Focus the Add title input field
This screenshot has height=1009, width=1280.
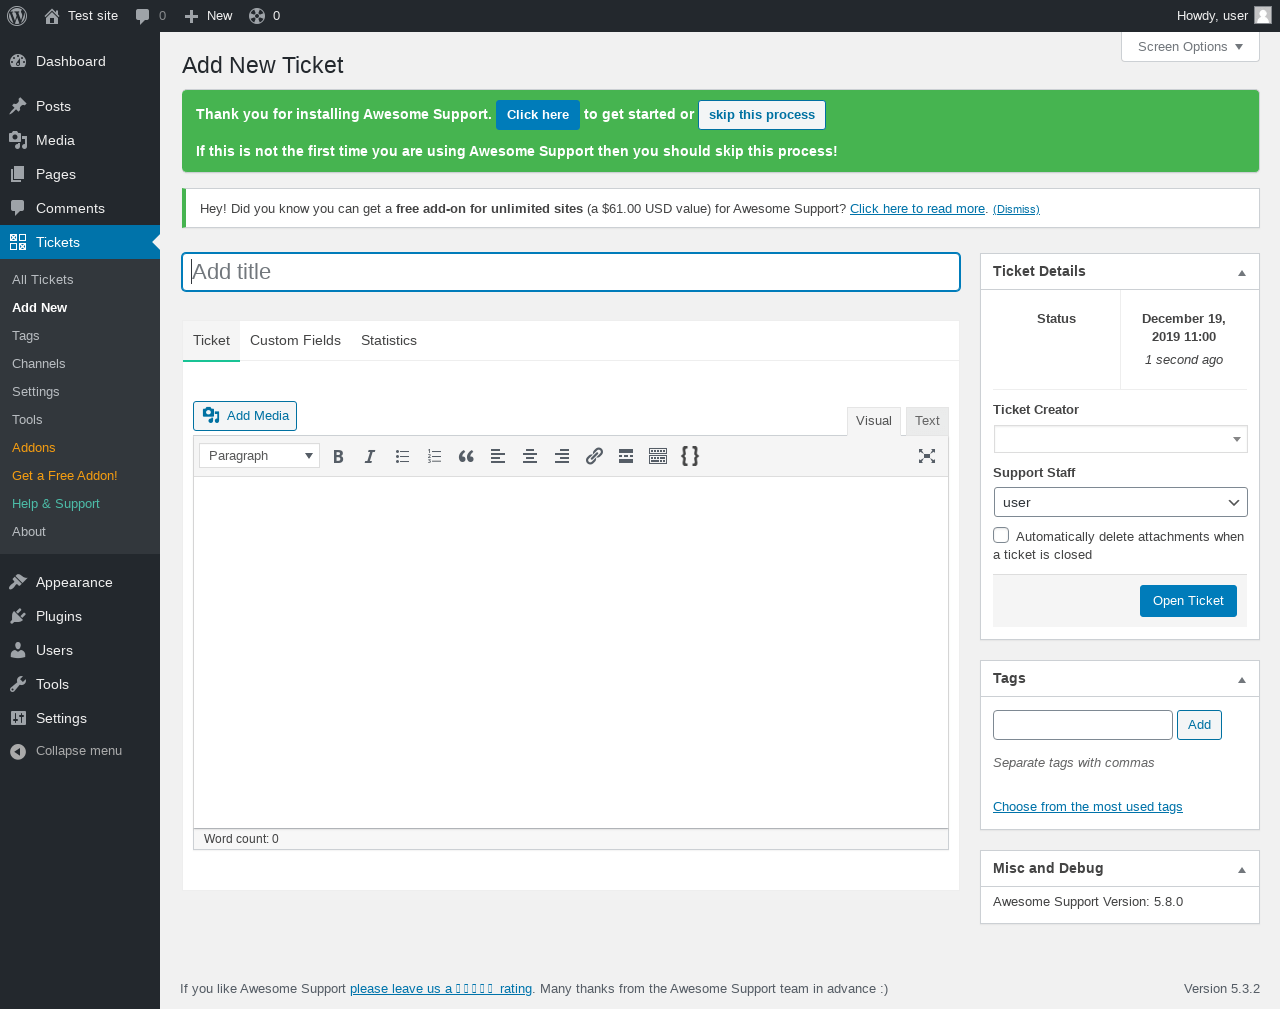(x=571, y=272)
